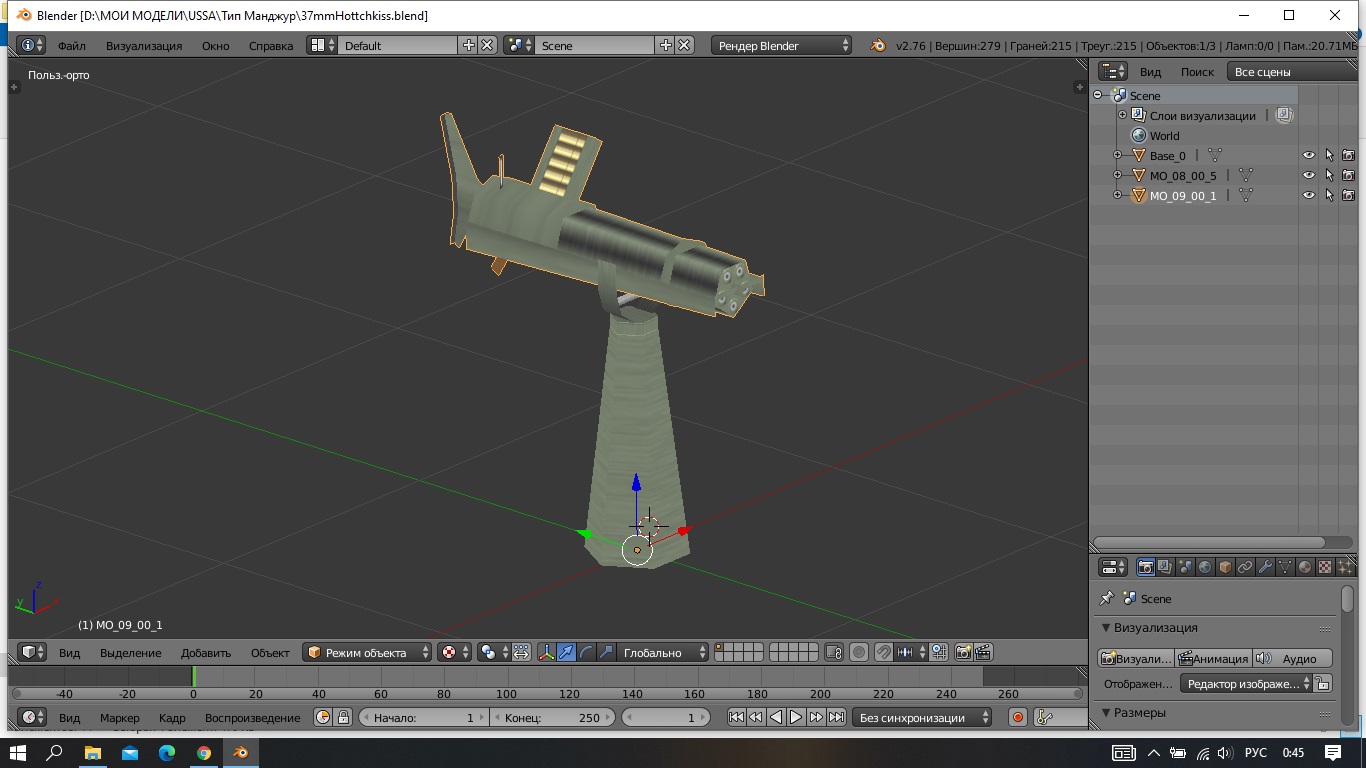
Task: Click the Конец end frame field
Action: tap(553, 717)
